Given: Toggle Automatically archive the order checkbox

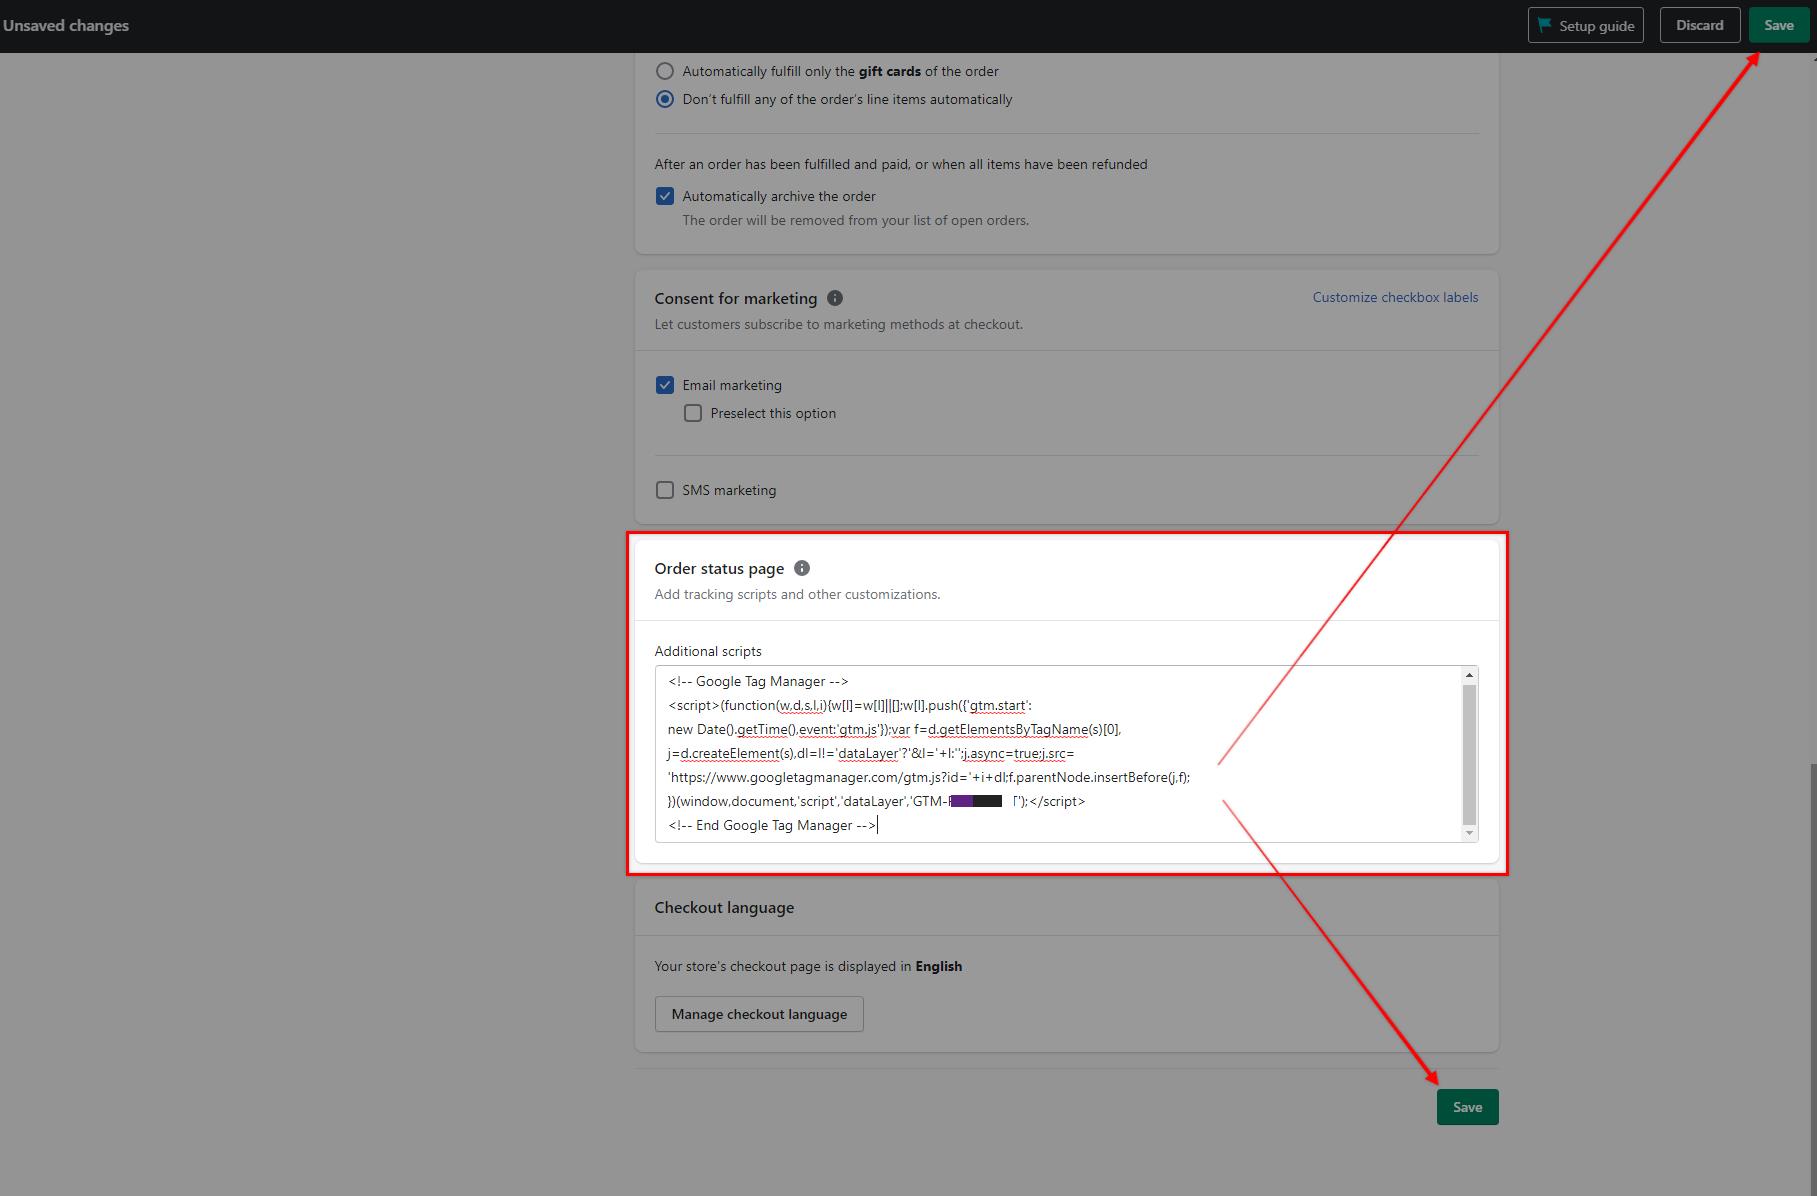Looking at the screenshot, I should [x=665, y=196].
